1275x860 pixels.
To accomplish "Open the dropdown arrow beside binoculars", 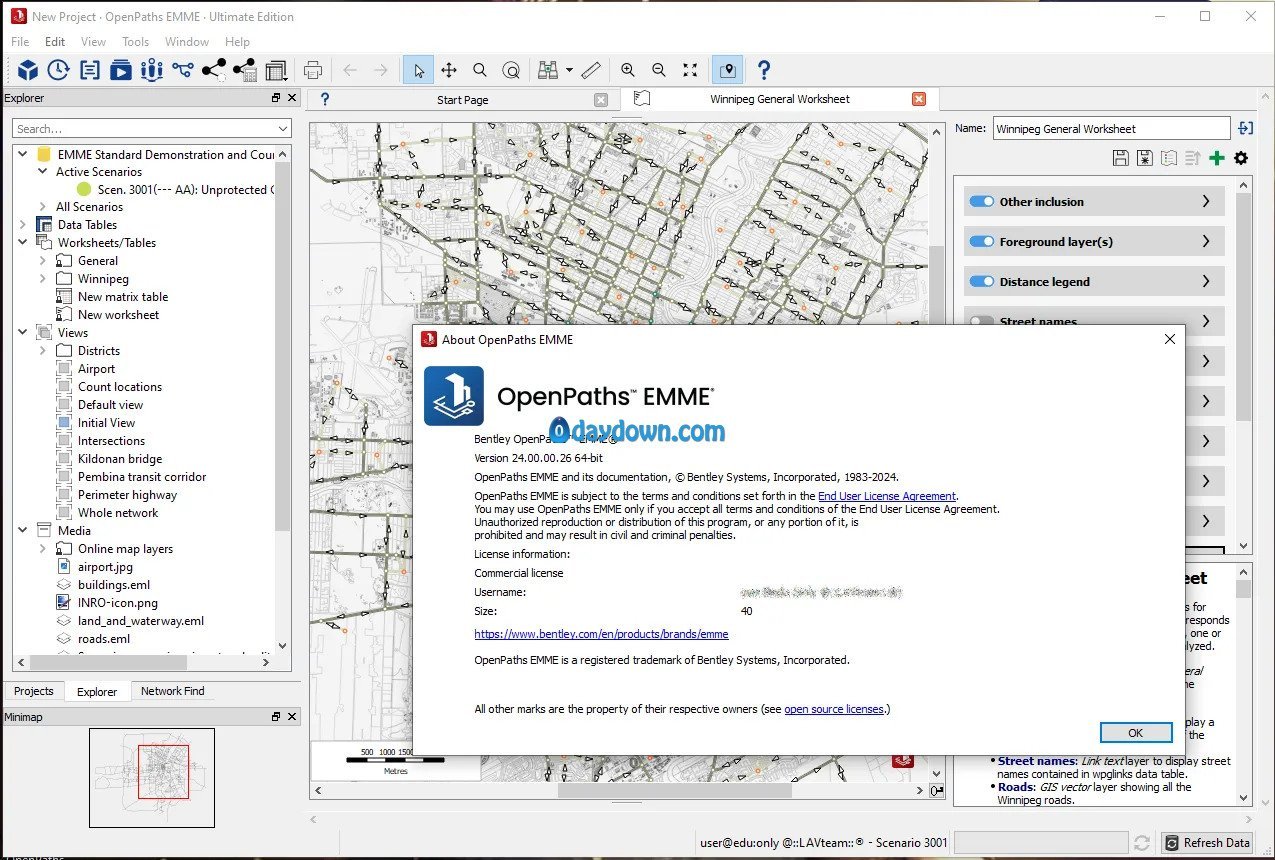I will pos(569,70).
